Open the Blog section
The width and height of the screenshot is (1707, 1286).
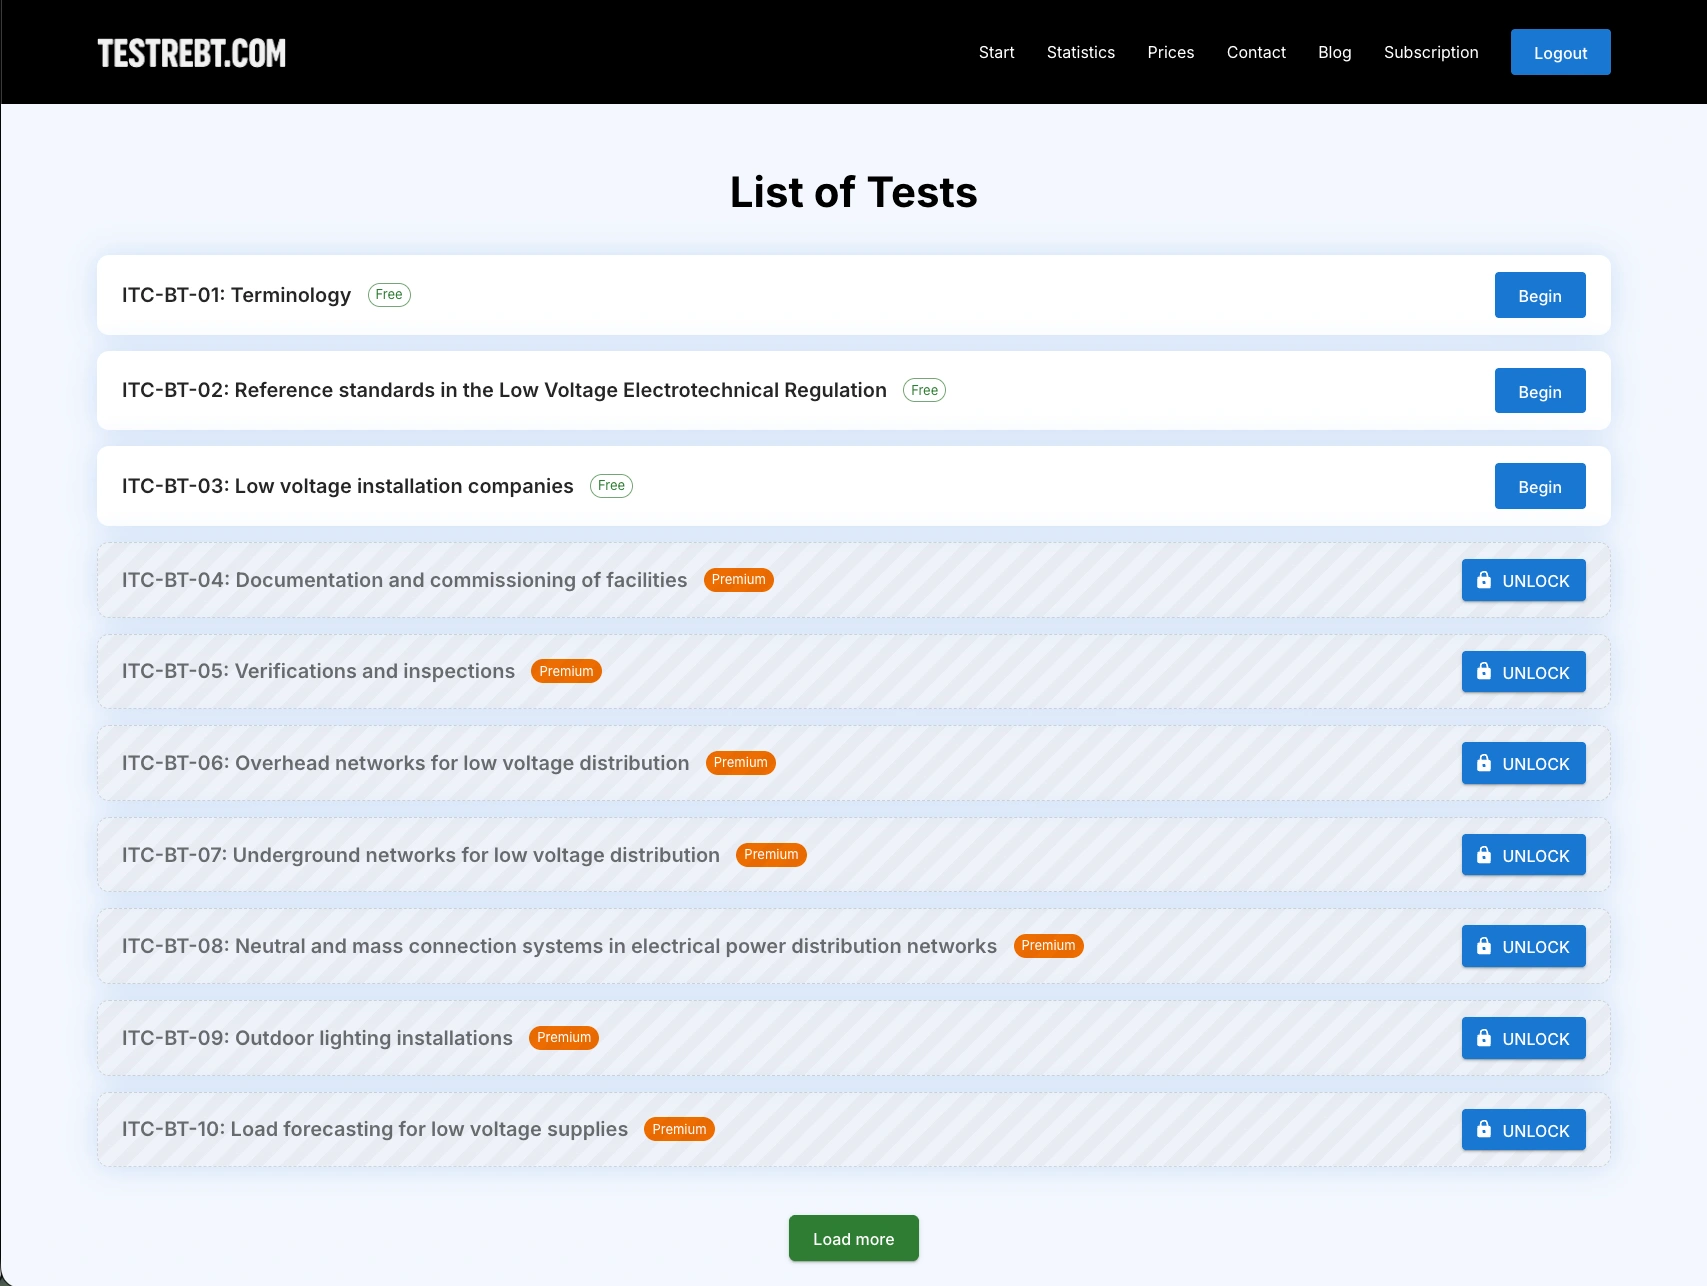click(x=1334, y=52)
